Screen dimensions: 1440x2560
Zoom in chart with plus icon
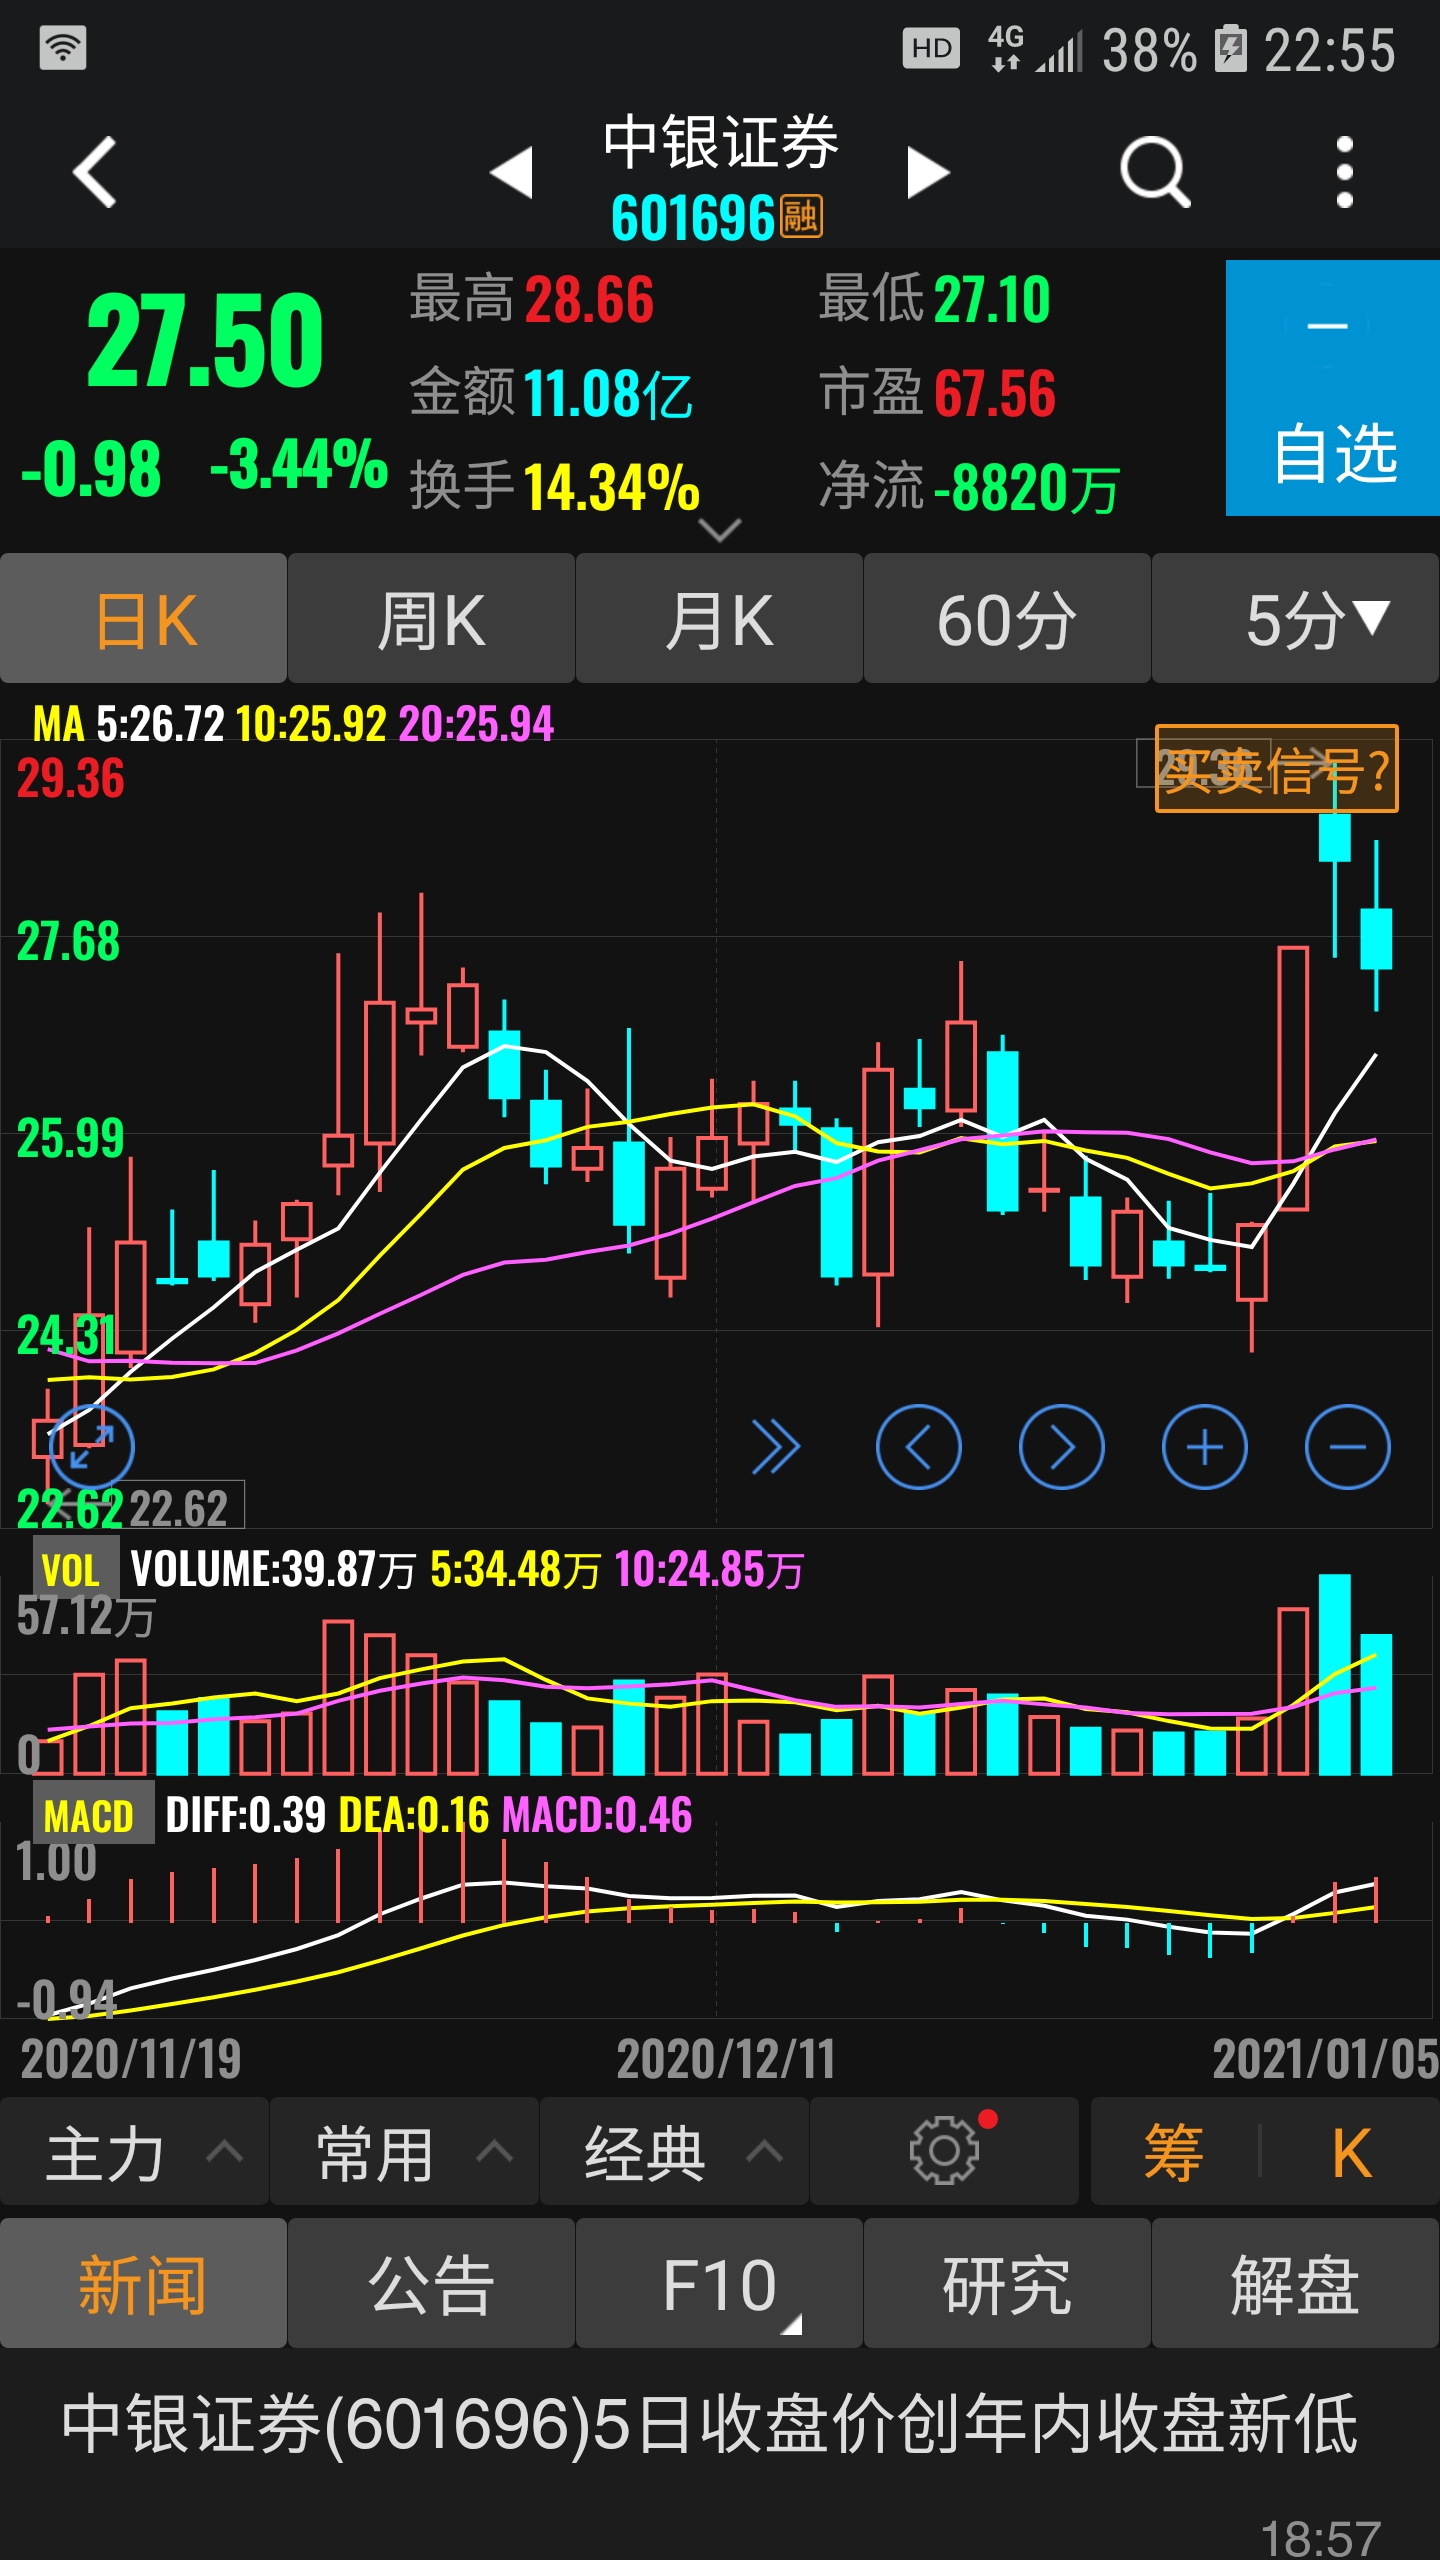click(1205, 1447)
